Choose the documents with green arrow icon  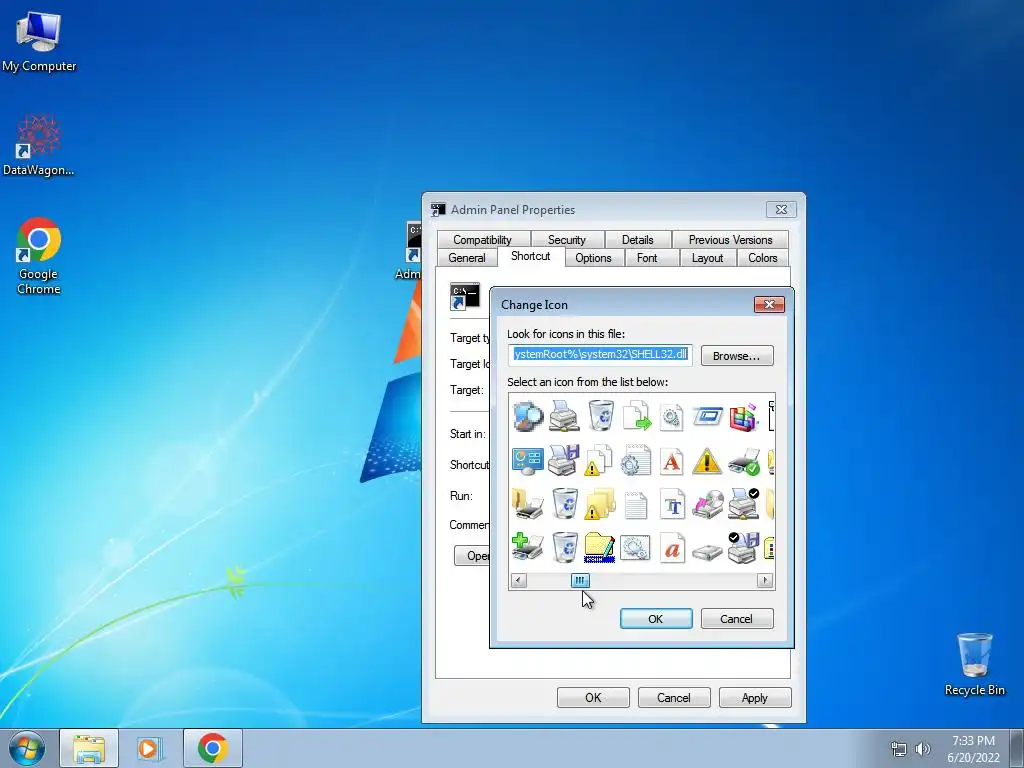point(636,416)
